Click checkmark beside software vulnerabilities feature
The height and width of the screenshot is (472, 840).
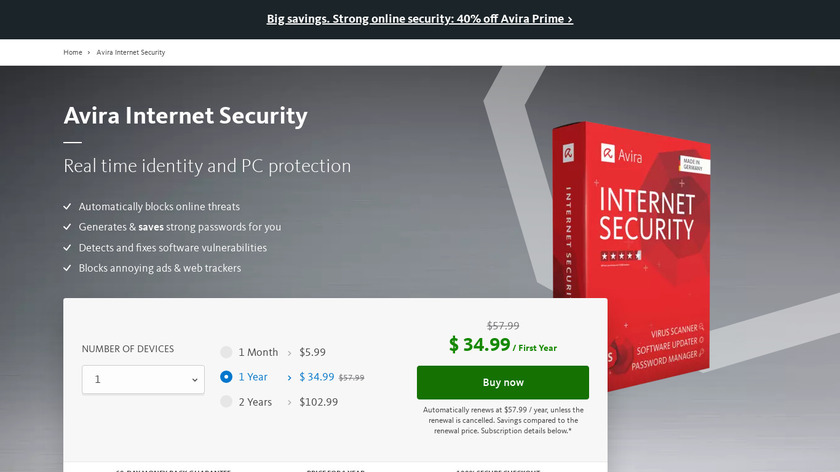pyautogui.click(x=67, y=248)
